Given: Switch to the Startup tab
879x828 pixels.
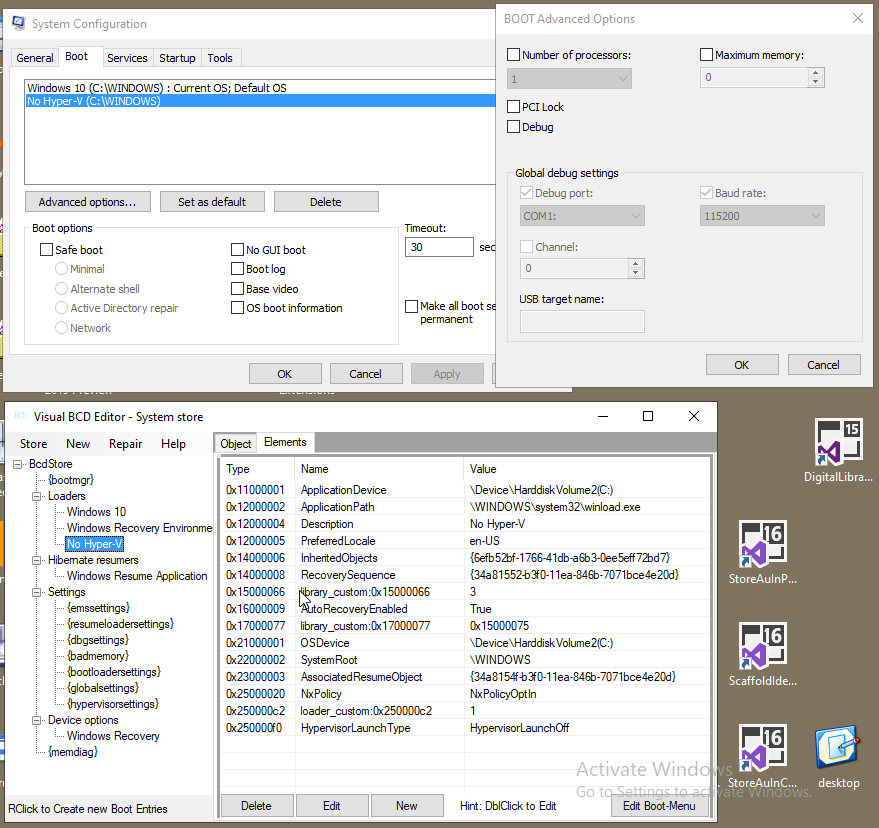Looking at the screenshot, I should pos(177,58).
